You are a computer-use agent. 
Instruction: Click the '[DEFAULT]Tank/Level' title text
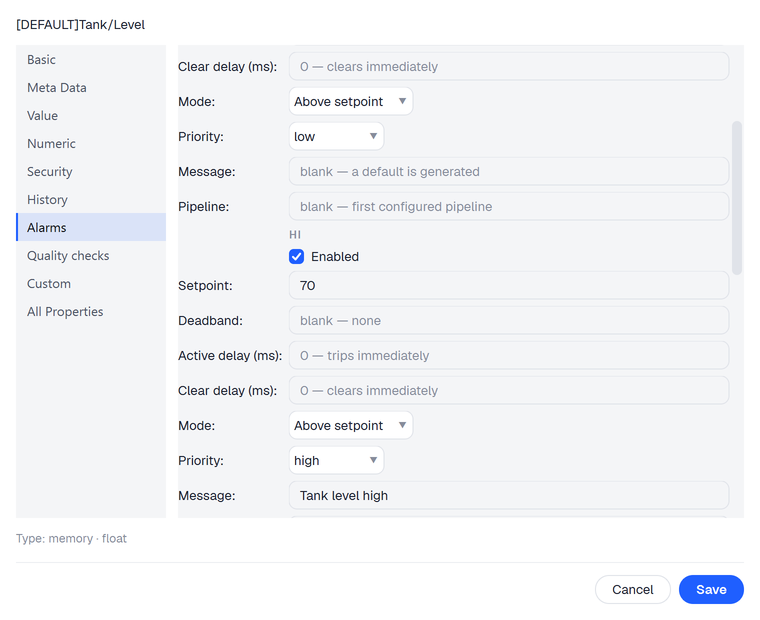pos(80,25)
